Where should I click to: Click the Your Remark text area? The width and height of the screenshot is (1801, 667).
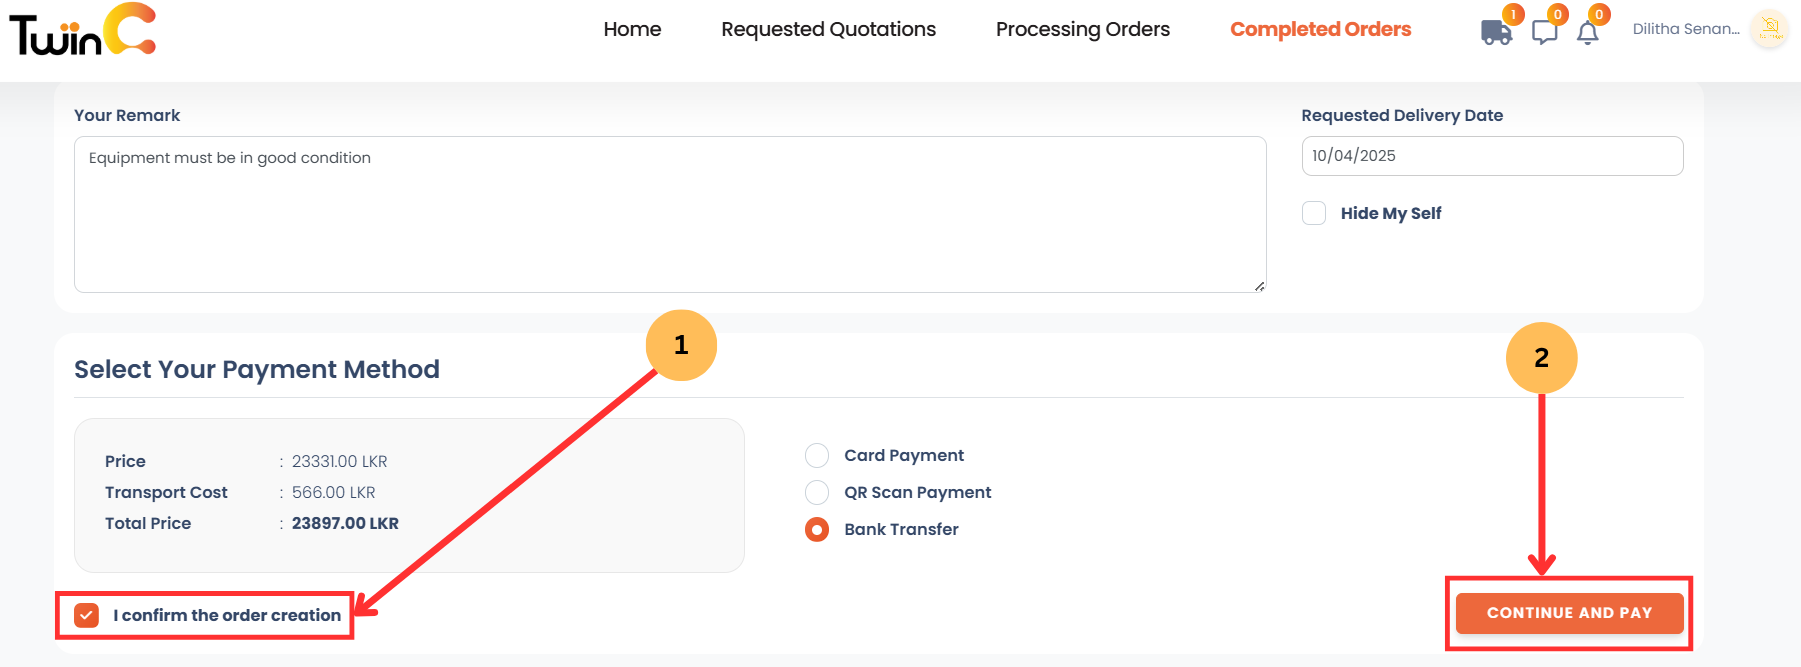pos(669,214)
